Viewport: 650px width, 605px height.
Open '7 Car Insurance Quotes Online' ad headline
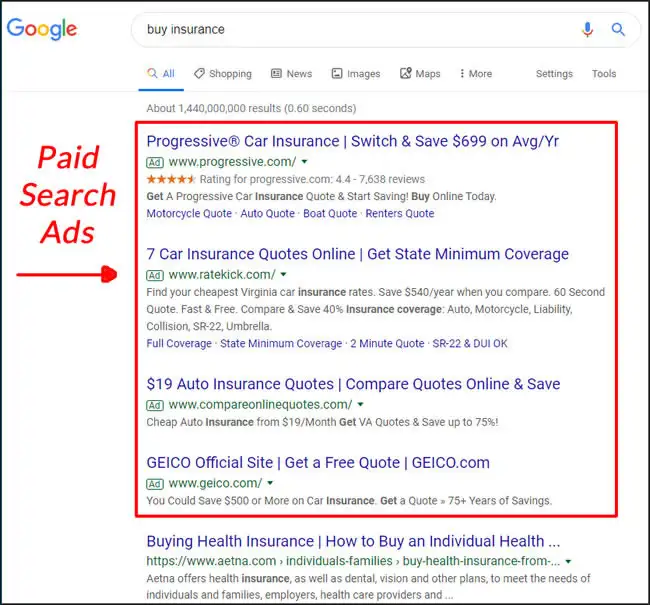[x=357, y=254]
